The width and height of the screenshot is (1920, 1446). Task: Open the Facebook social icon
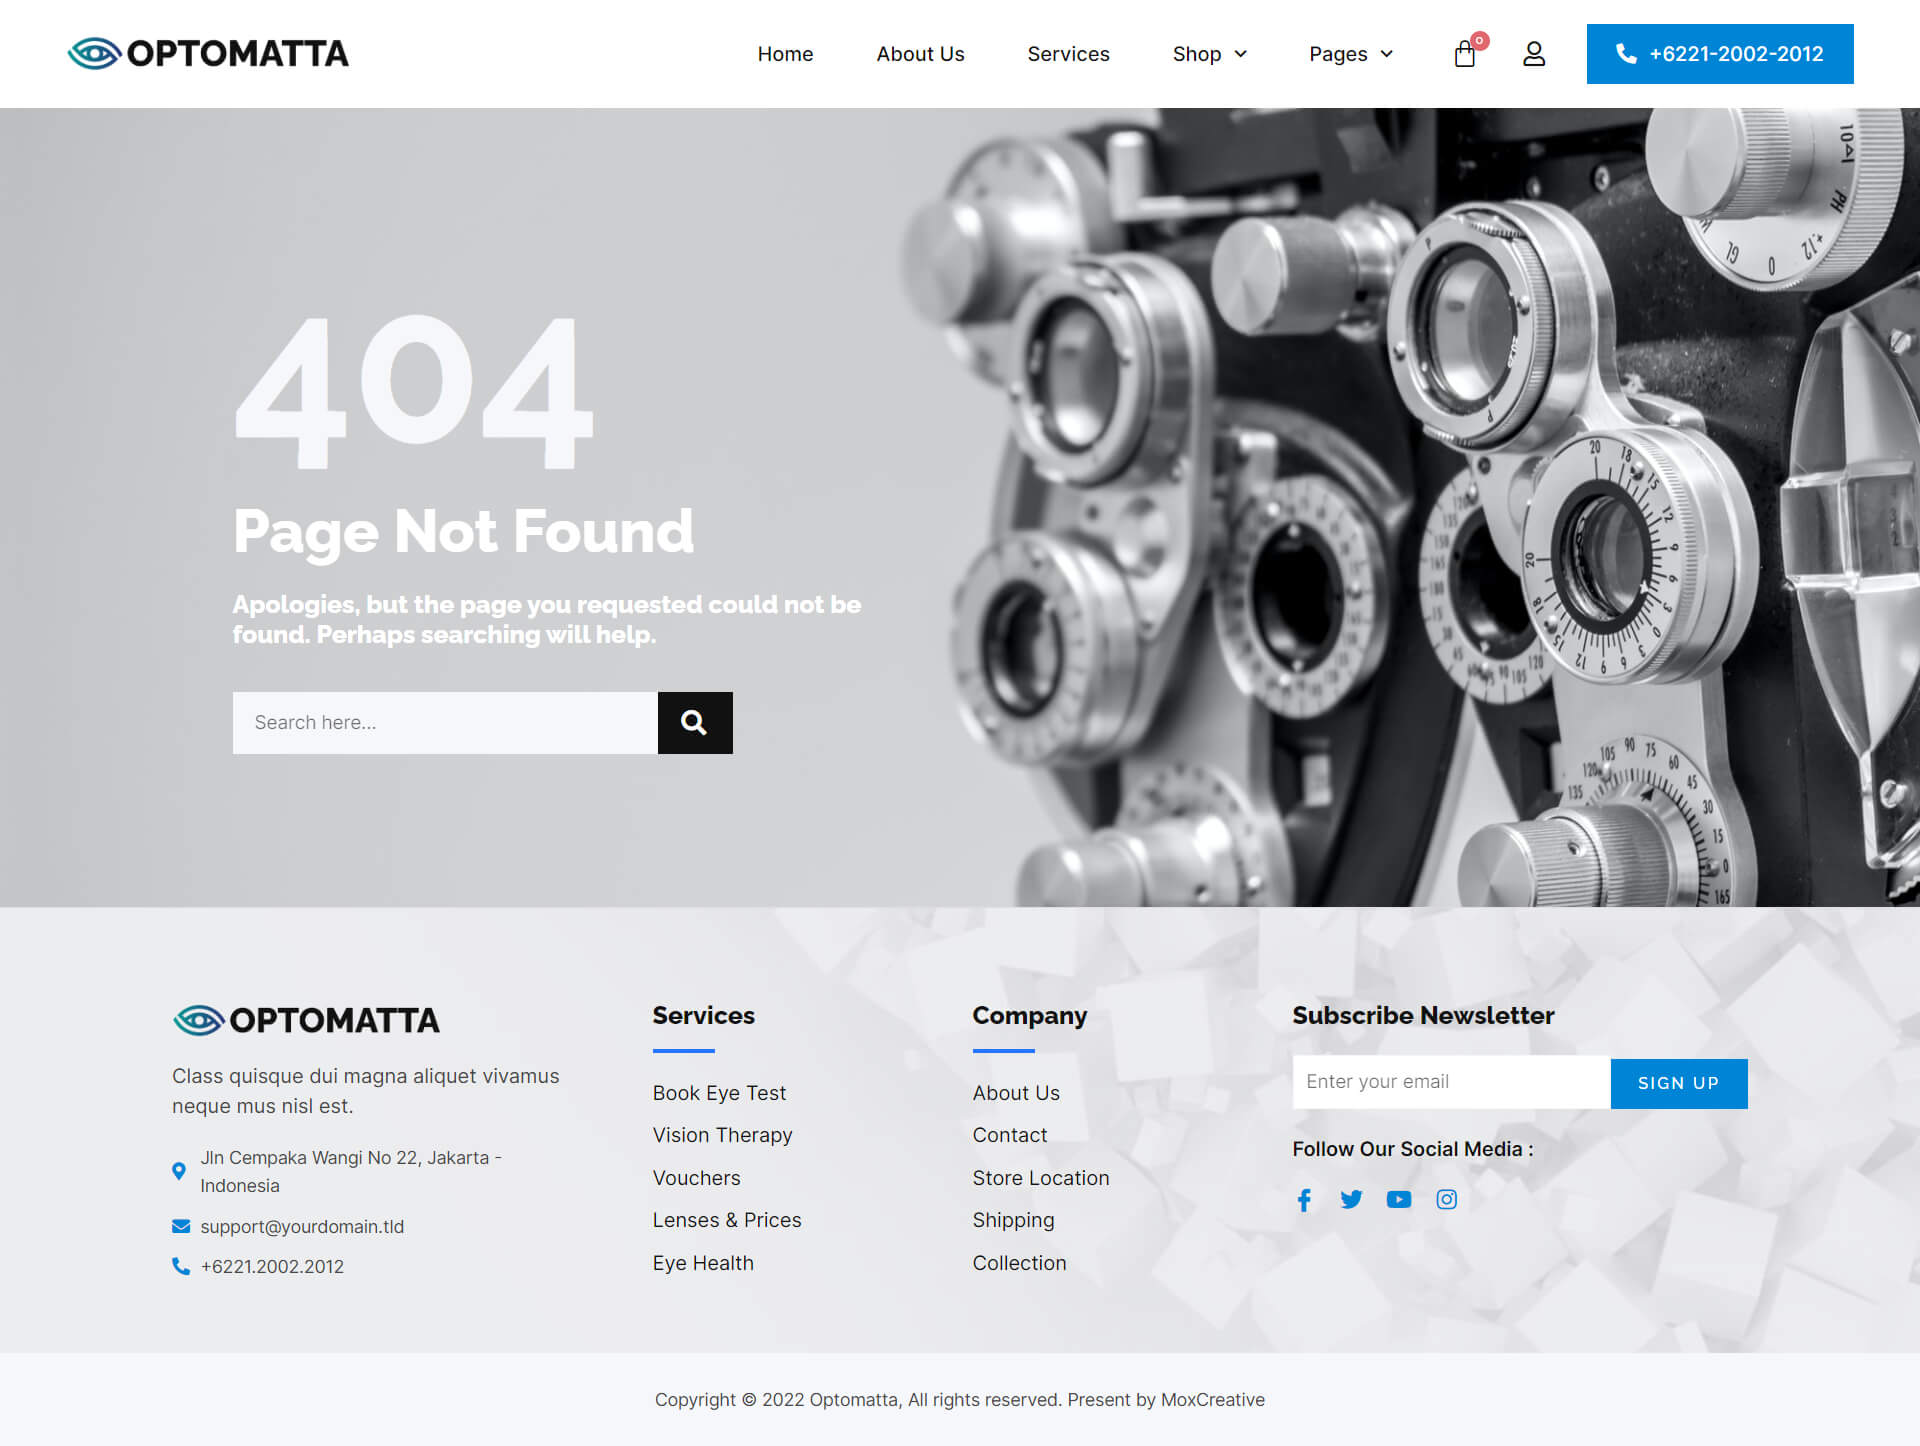tap(1304, 1200)
